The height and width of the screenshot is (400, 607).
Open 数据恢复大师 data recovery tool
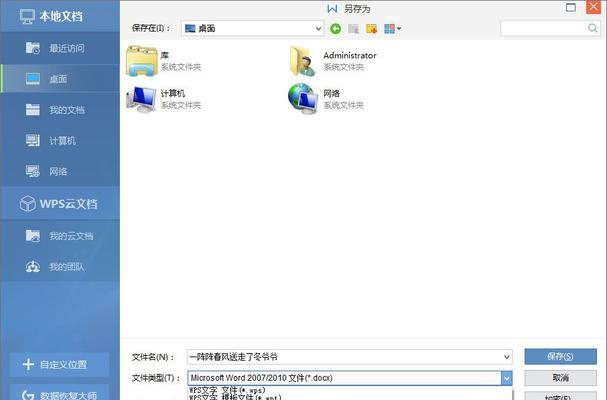60,393
